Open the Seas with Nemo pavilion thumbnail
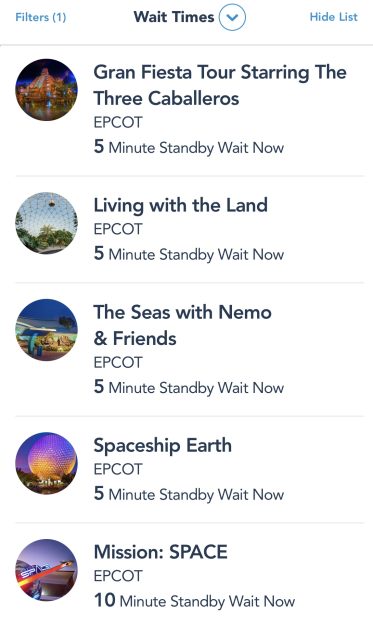This screenshot has height=625, width=373. [47, 330]
